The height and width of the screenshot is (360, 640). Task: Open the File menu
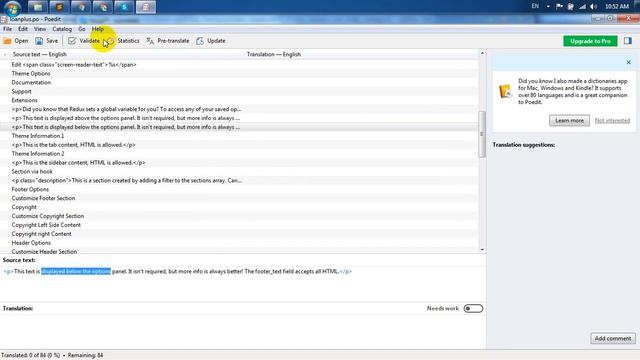pos(7,29)
